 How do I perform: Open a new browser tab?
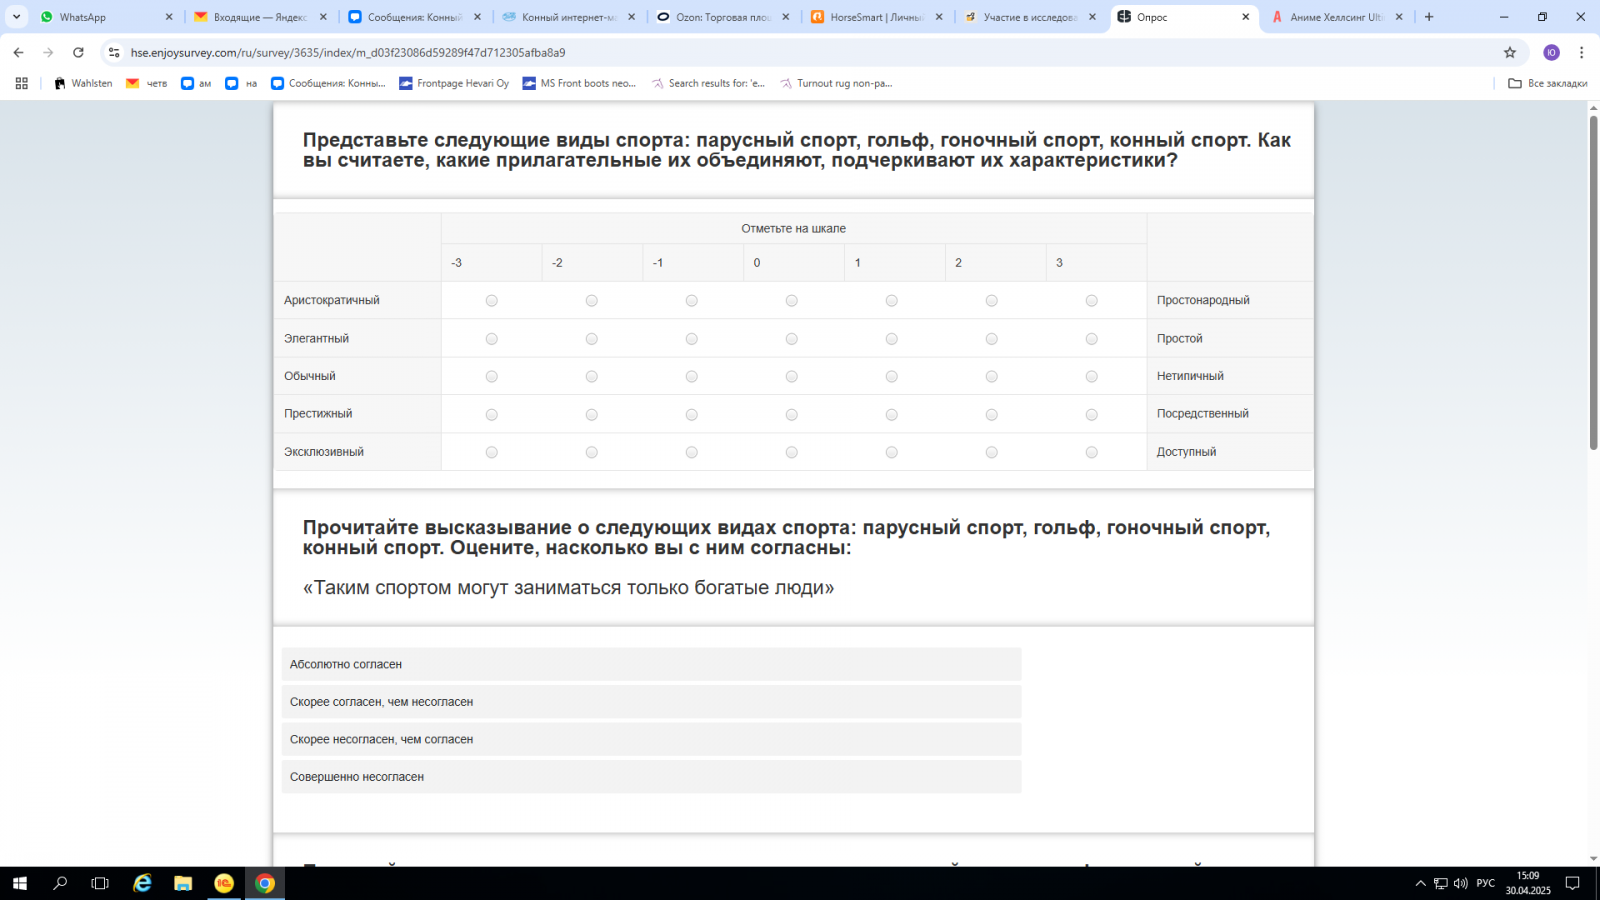tap(1429, 17)
